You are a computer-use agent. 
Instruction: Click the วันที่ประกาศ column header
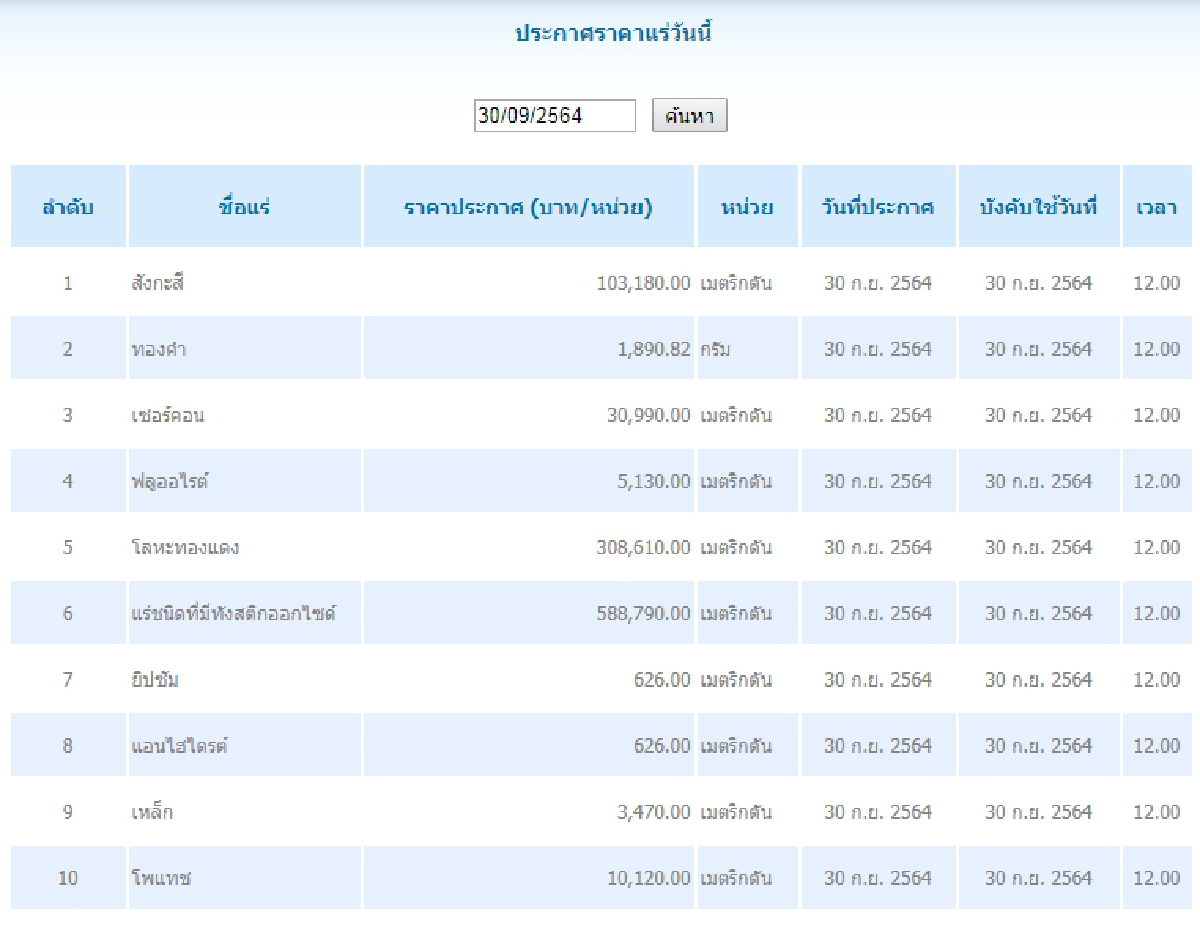tap(878, 208)
